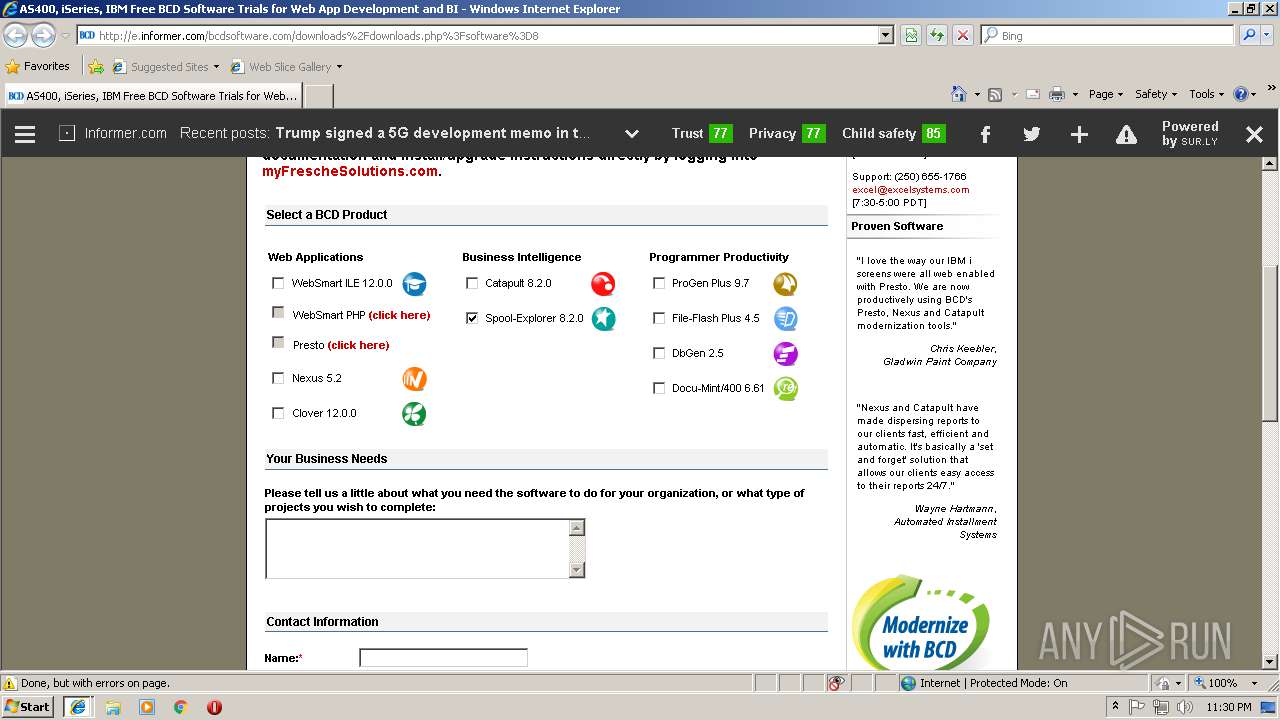This screenshot has height=720, width=1280.
Task: Open the Informer hamburger menu
Action: click(x=25, y=134)
